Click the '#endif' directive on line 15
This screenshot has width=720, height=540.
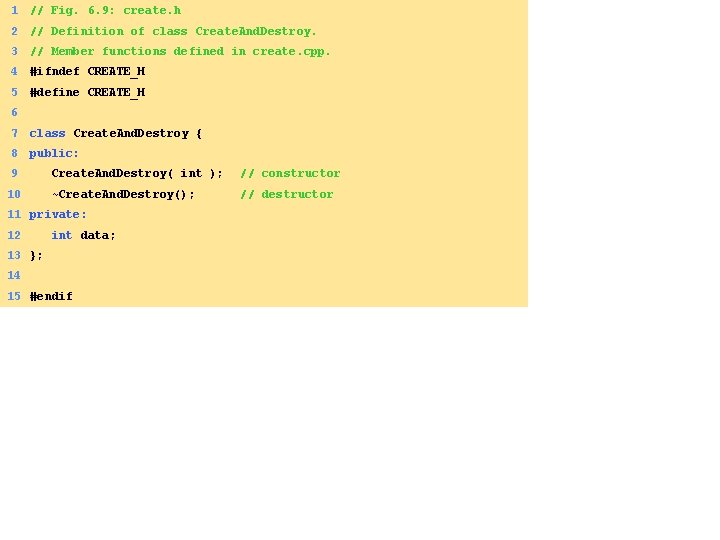tap(51, 296)
